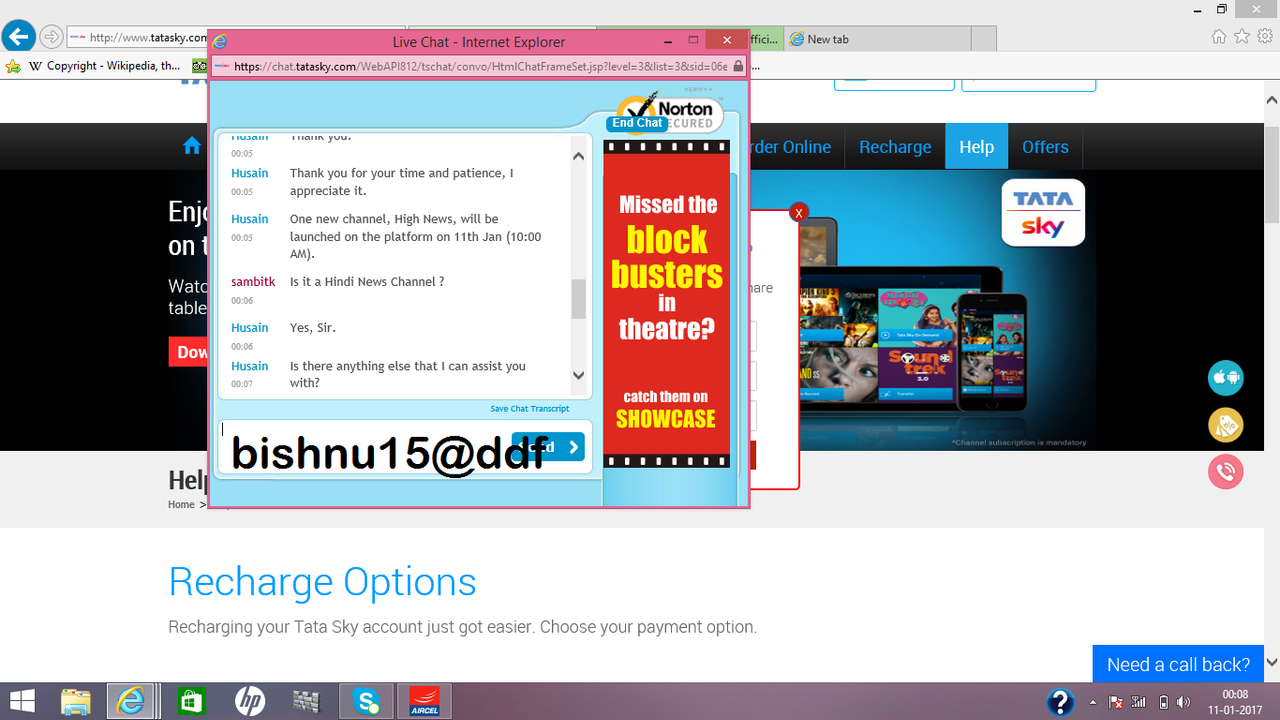1280x720 pixels.
Task: Click 'Thank you for your time' message
Action: [x=402, y=181]
